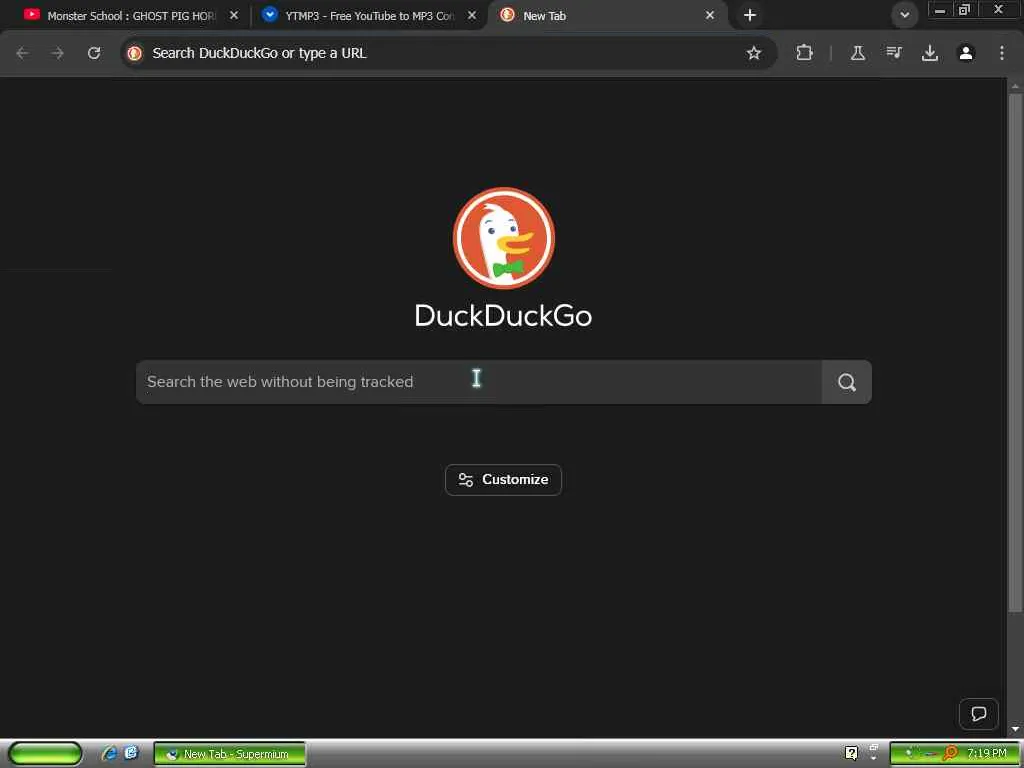Open the Customize button
1024x768 pixels.
click(504, 480)
